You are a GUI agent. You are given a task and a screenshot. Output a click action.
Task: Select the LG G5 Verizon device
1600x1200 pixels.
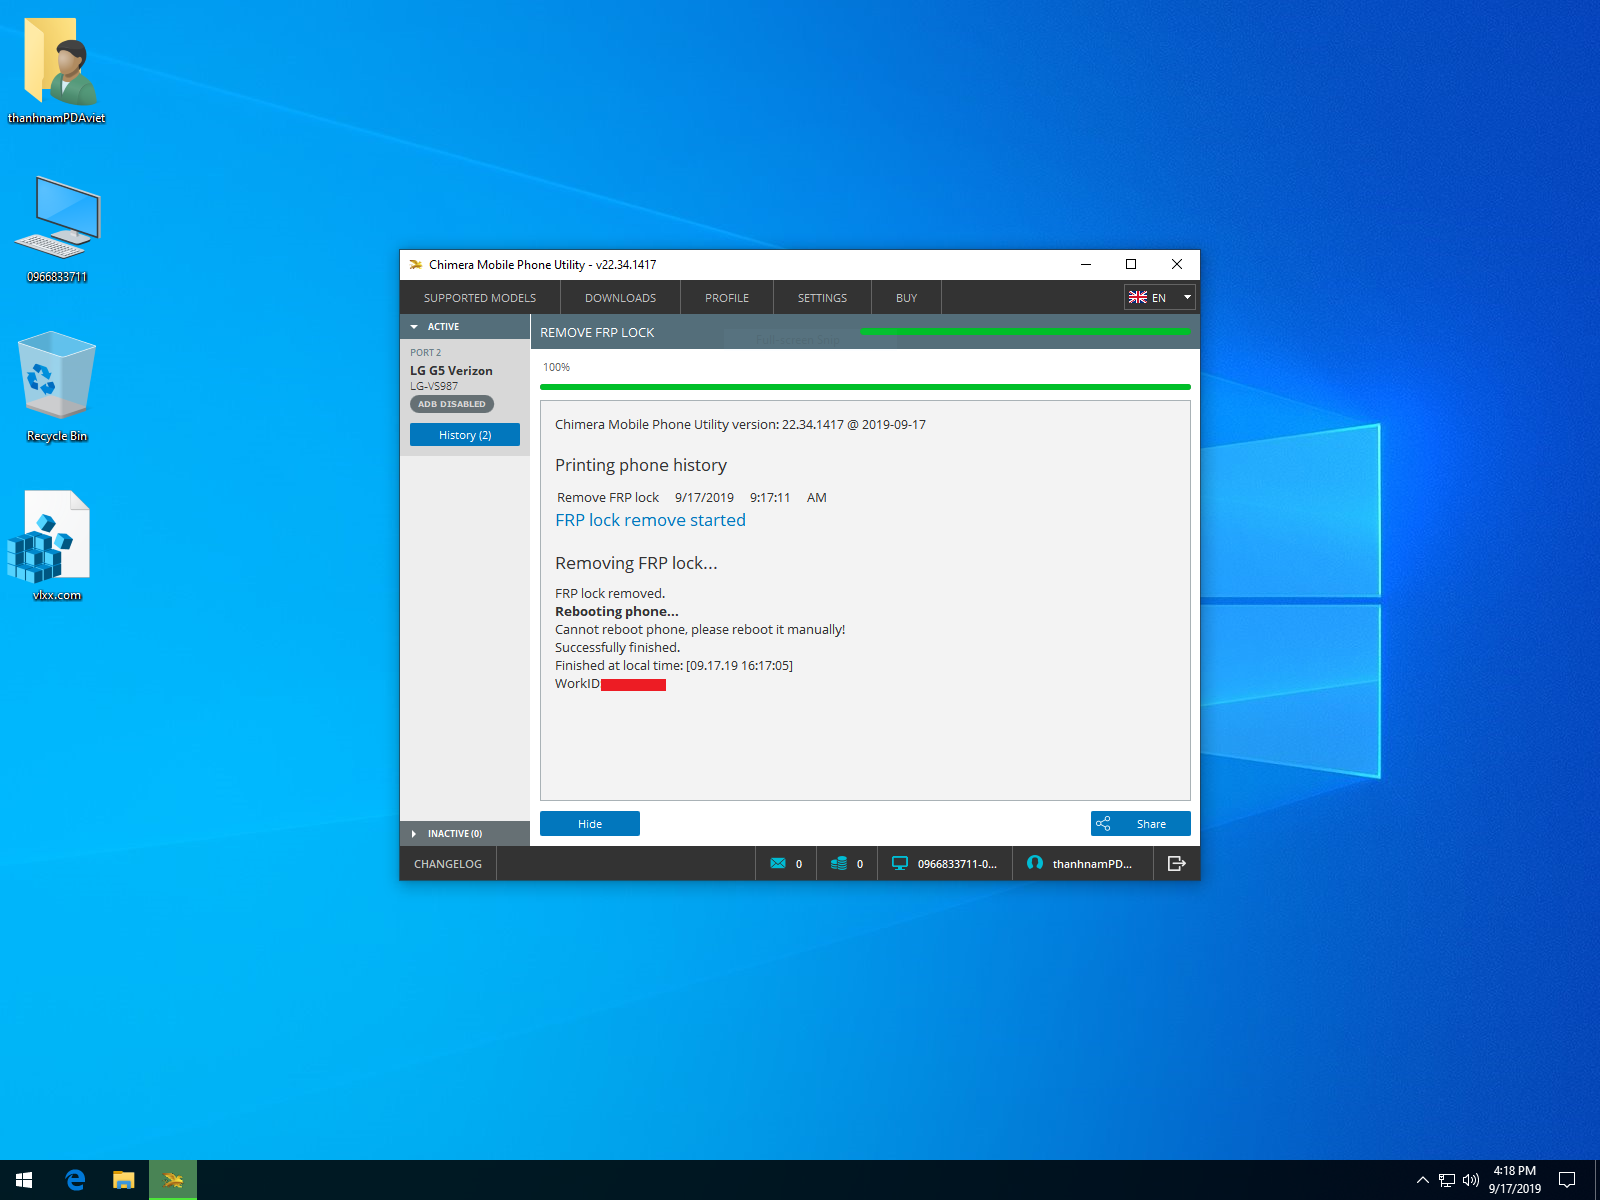(451, 371)
